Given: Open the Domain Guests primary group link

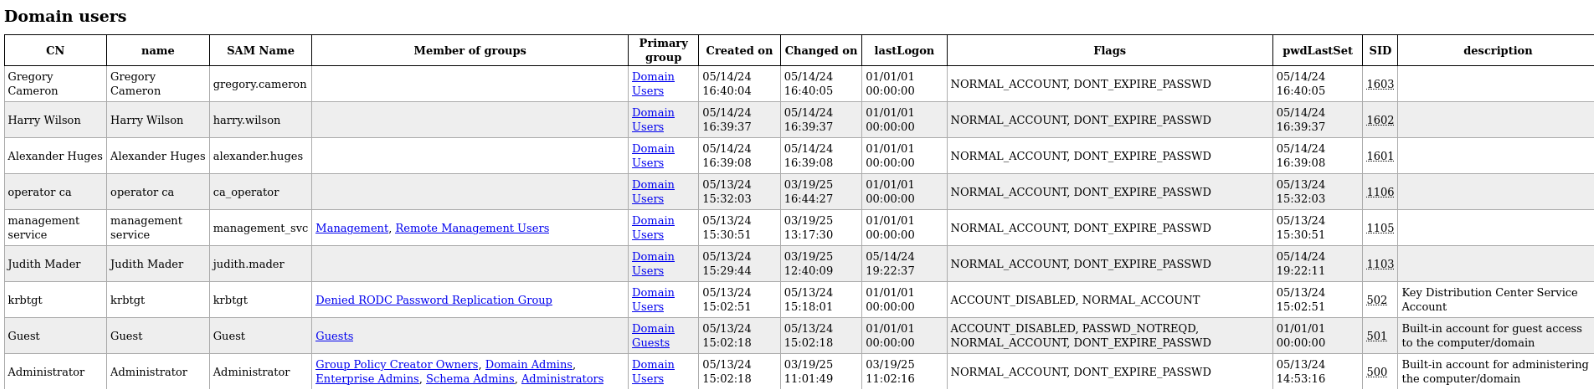Looking at the screenshot, I should click(652, 336).
